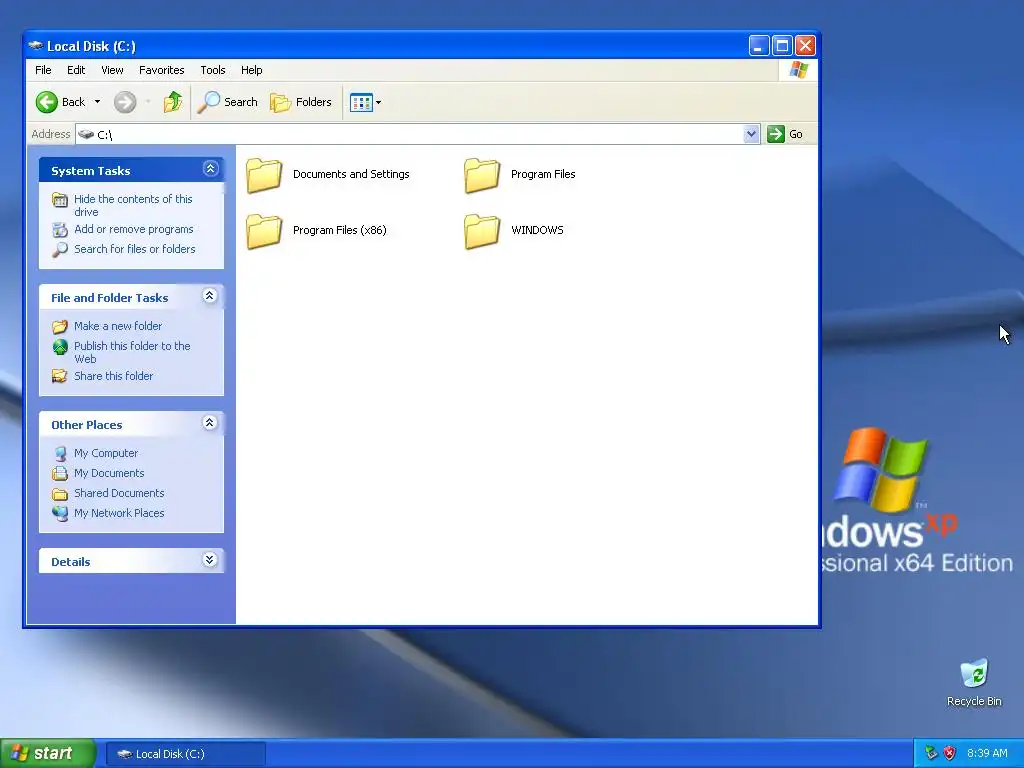Open the Edit menu
Screen dimensions: 1024x768
coord(76,70)
